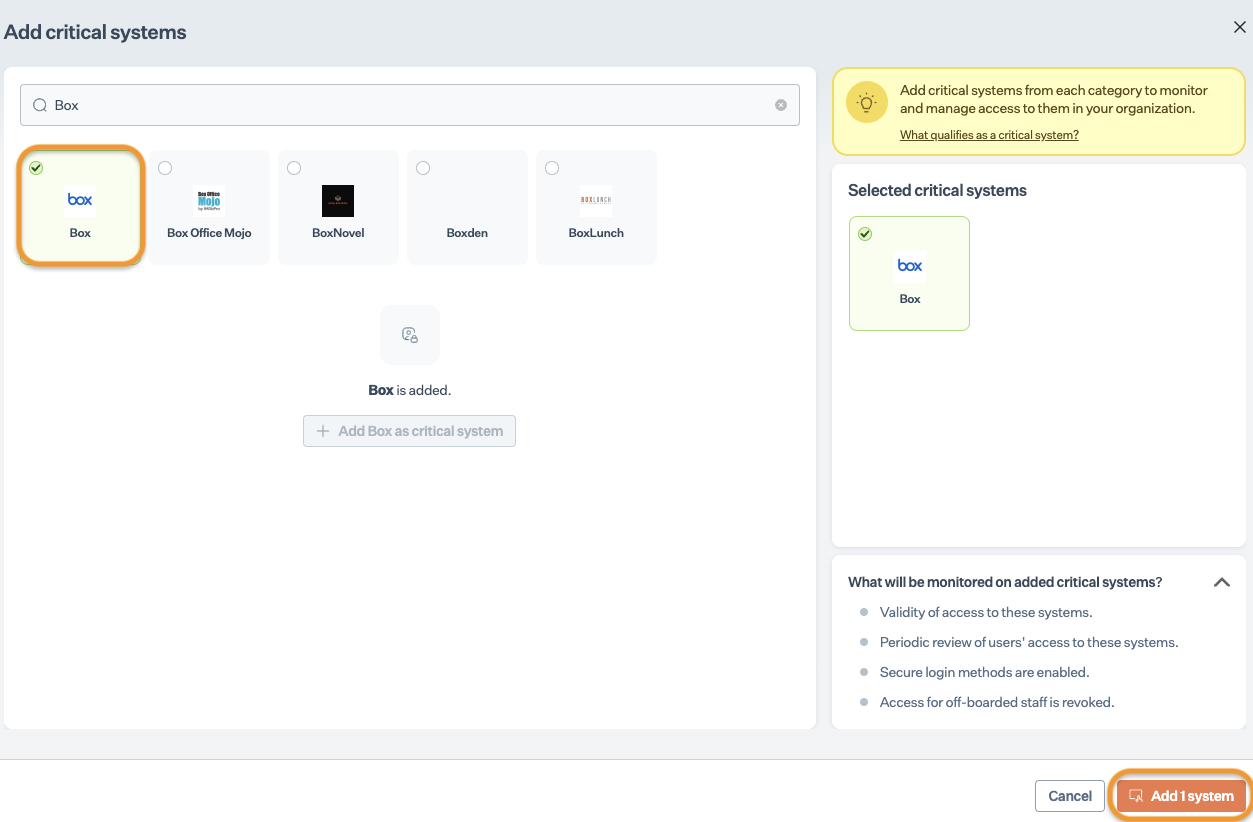This screenshot has height=822, width=1253.
Task: Click the 'Box is added.' message
Action: (x=410, y=390)
